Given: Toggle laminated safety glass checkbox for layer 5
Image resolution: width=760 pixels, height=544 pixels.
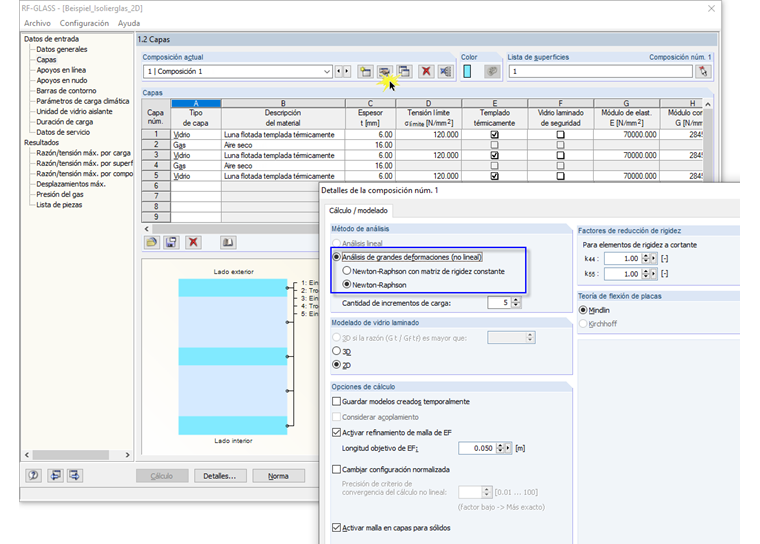Looking at the screenshot, I should (x=560, y=176).
